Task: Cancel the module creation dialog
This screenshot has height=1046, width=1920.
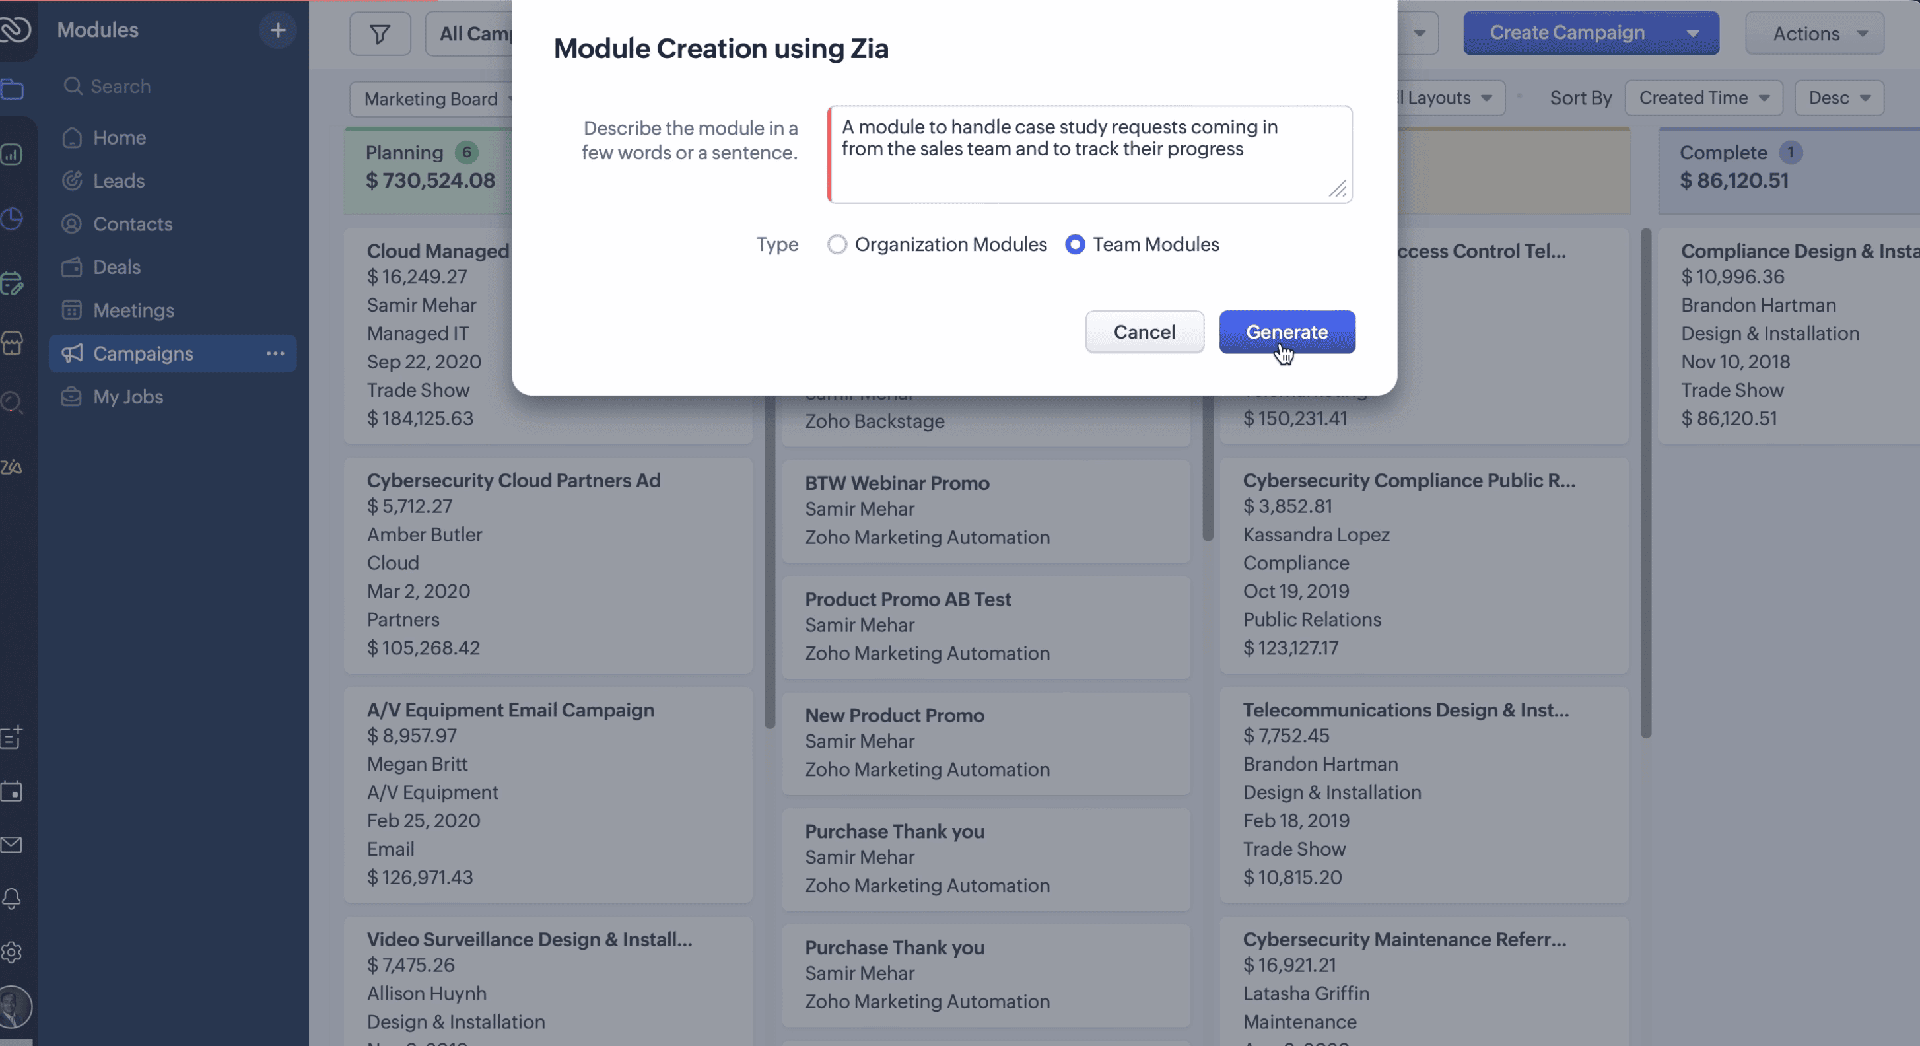Action: tap(1144, 332)
